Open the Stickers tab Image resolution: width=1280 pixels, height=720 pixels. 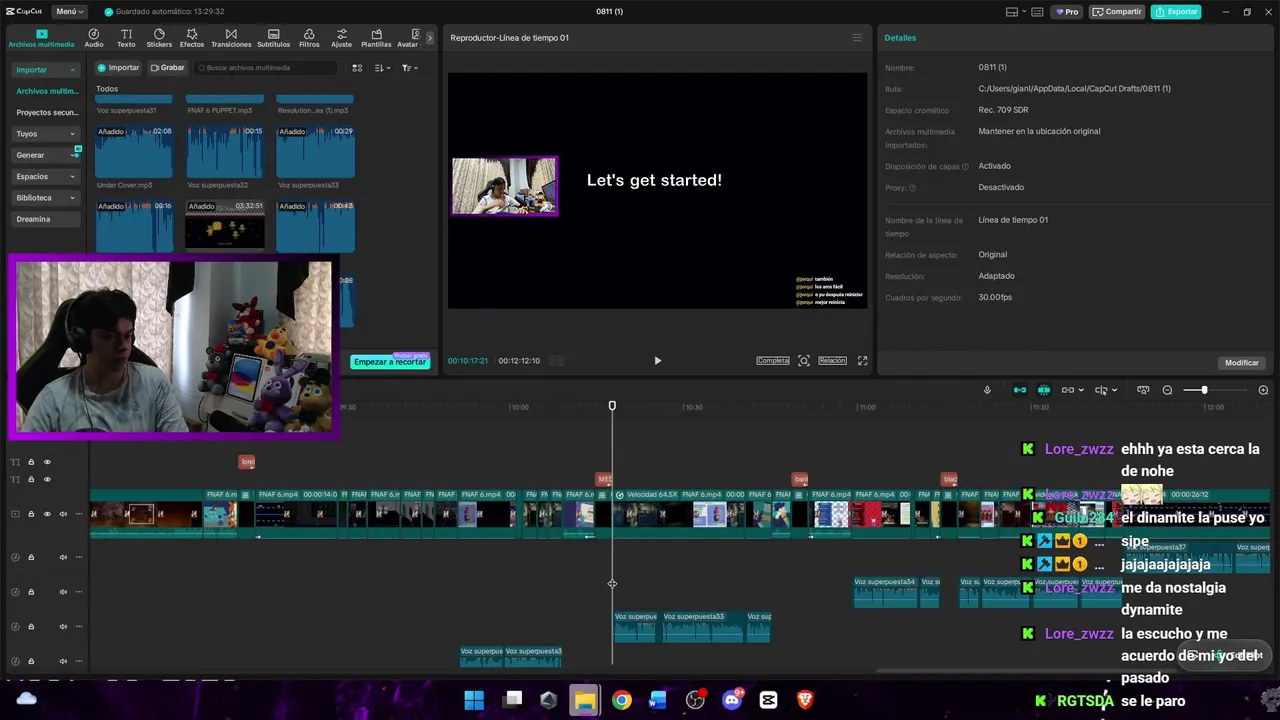[159, 38]
